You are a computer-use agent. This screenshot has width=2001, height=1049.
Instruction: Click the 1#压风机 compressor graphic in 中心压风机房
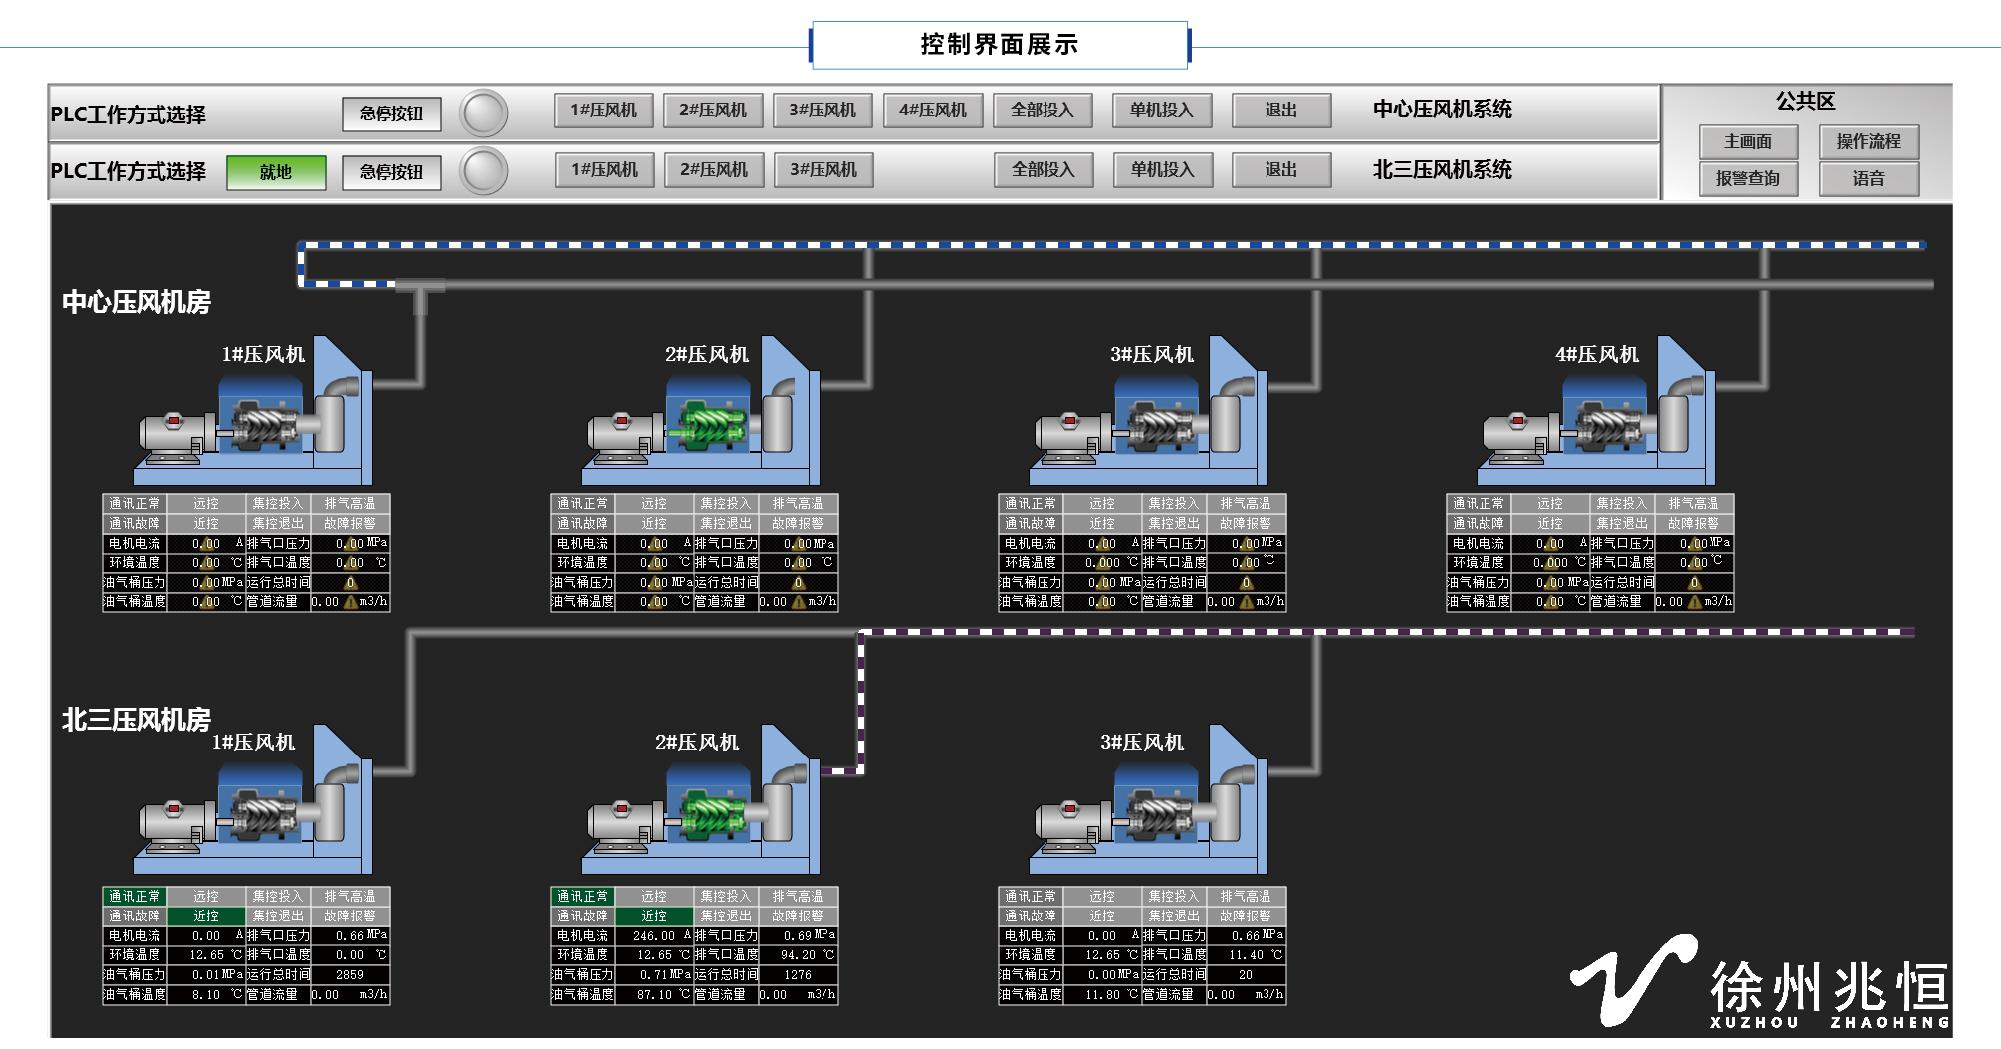pyautogui.click(x=254, y=420)
